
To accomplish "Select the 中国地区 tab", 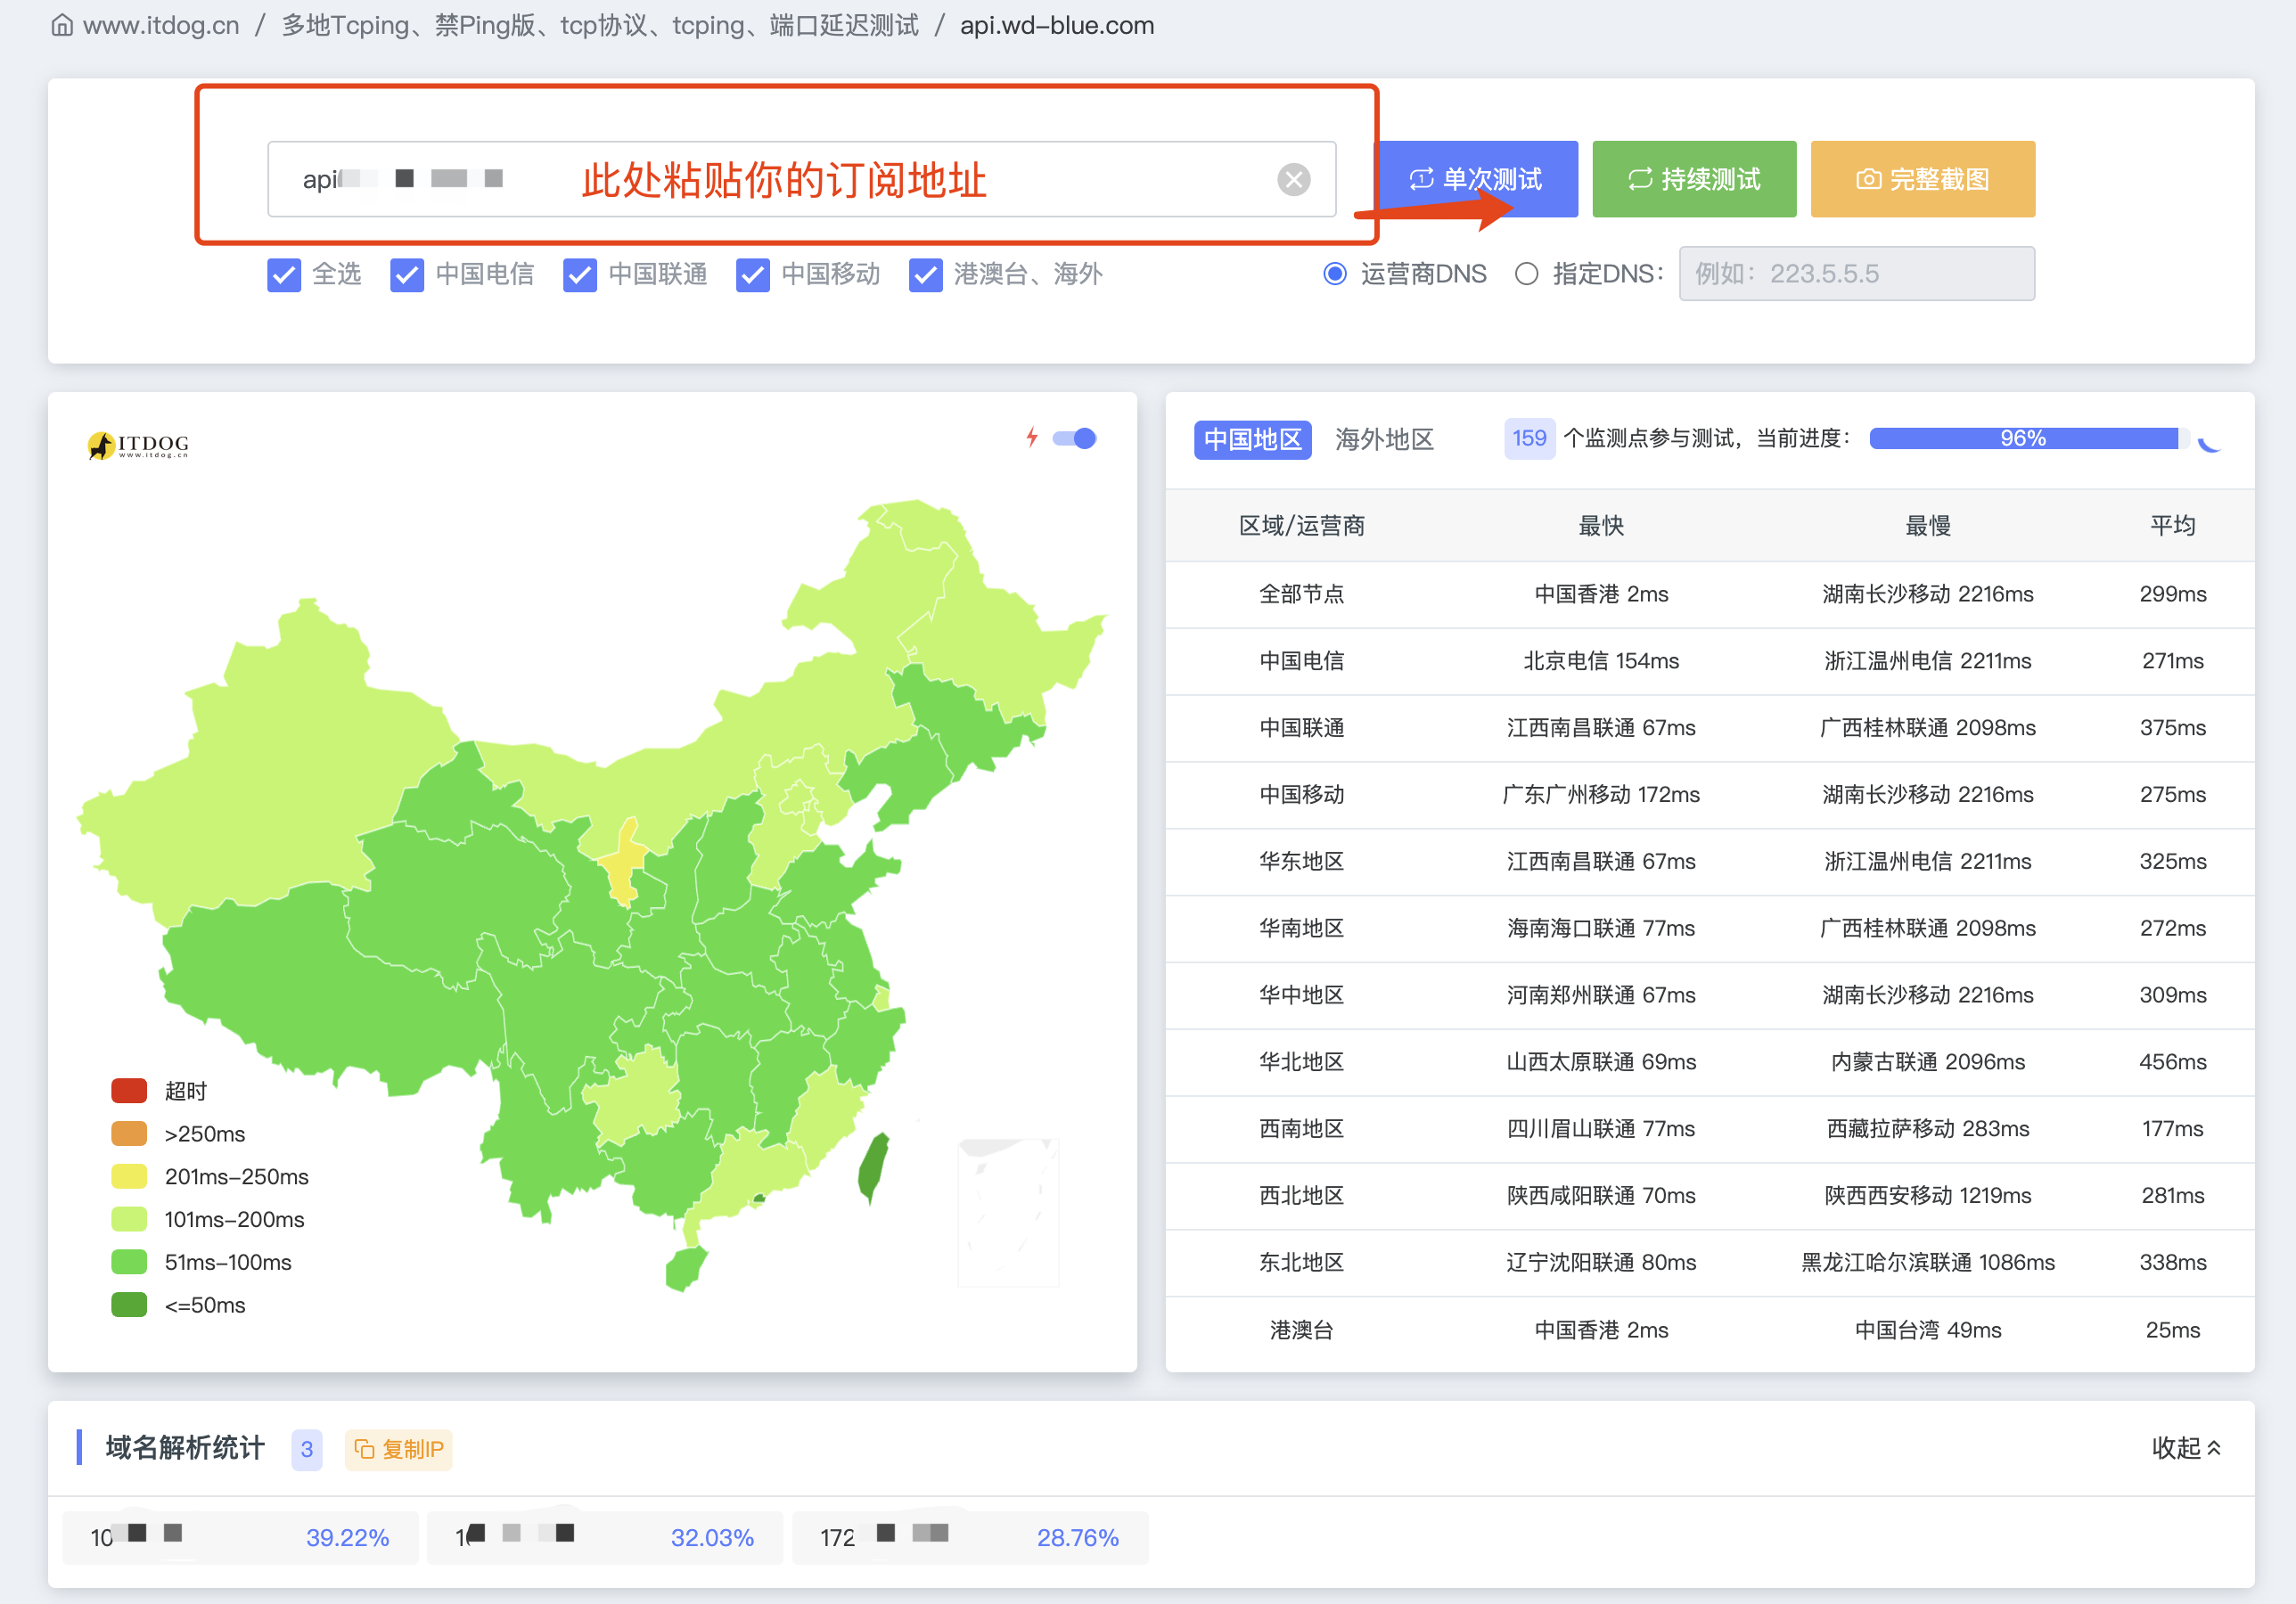I will pyautogui.click(x=1252, y=439).
